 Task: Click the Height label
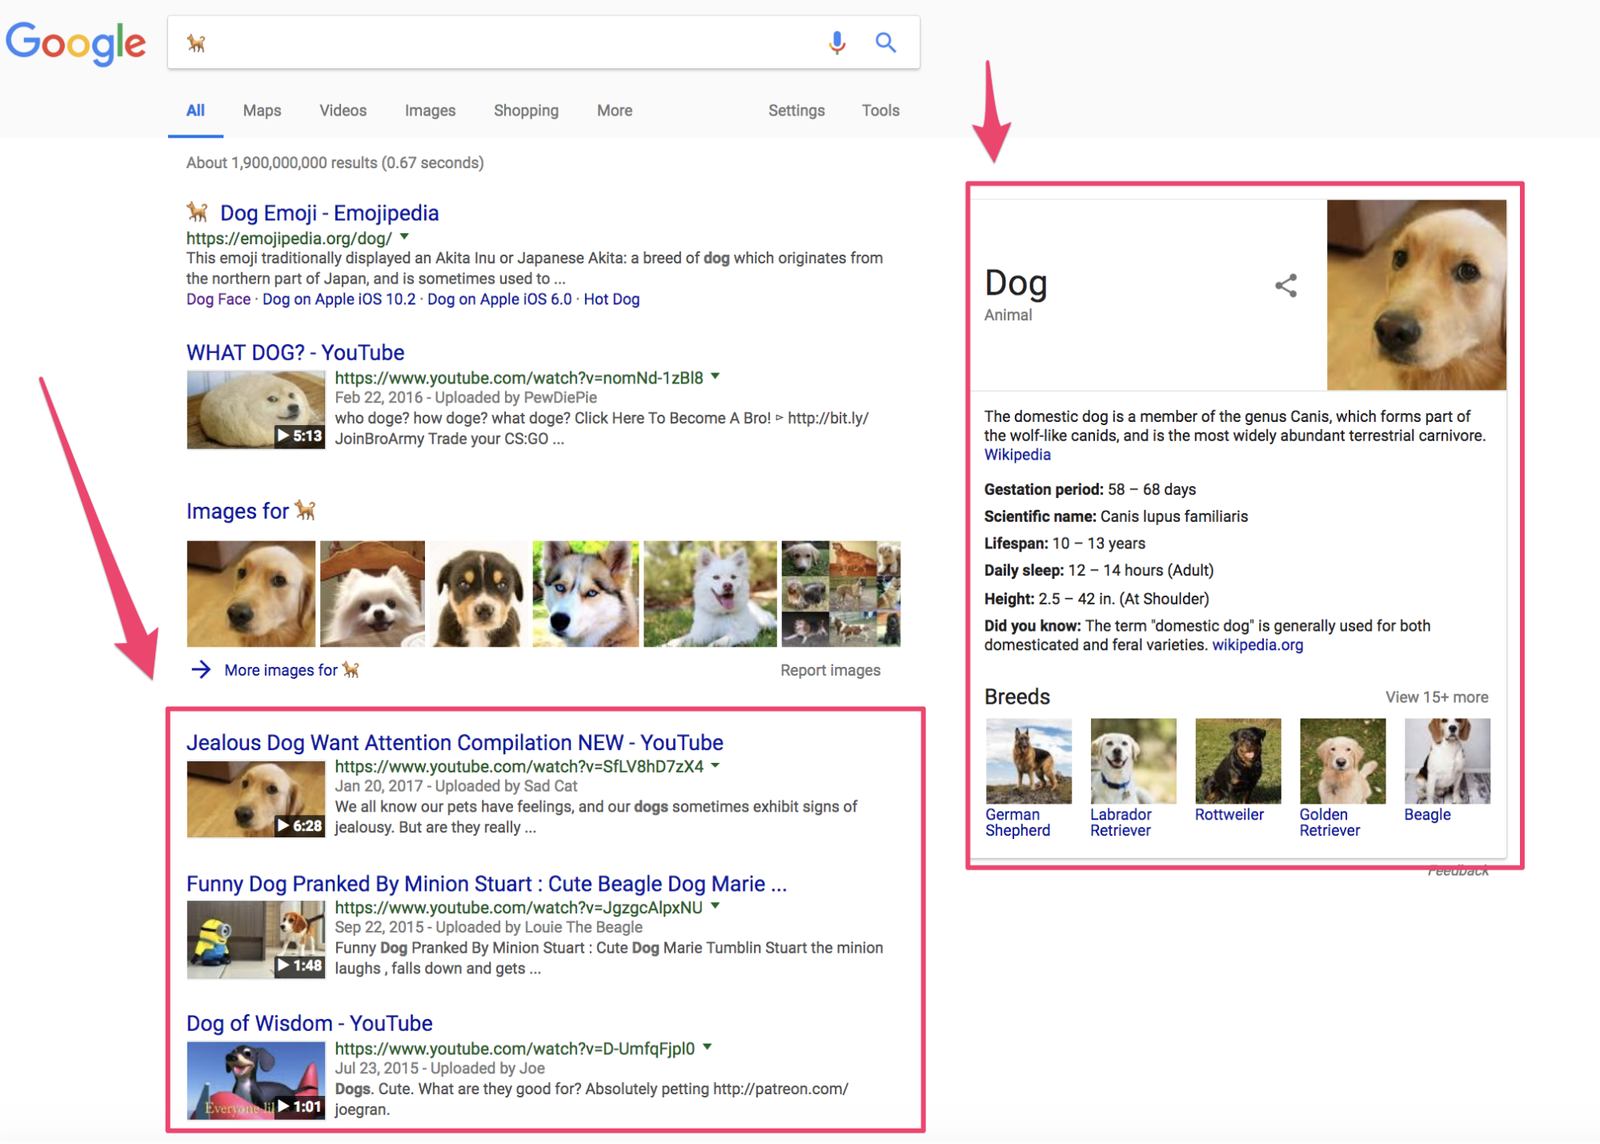[1009, 599]
